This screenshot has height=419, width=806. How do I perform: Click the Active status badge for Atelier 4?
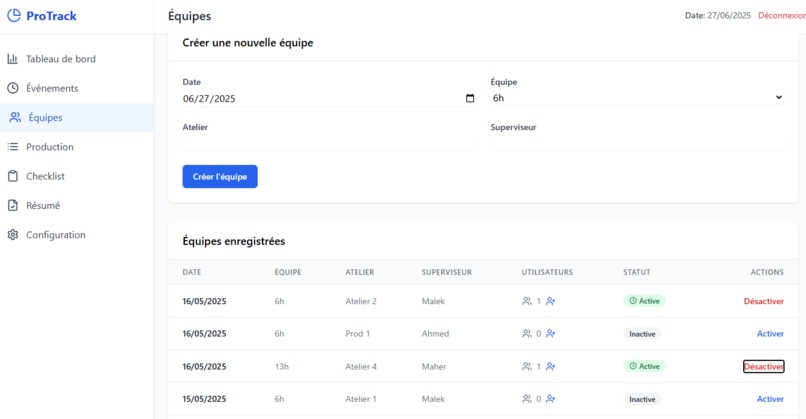(x=644, y=366)
